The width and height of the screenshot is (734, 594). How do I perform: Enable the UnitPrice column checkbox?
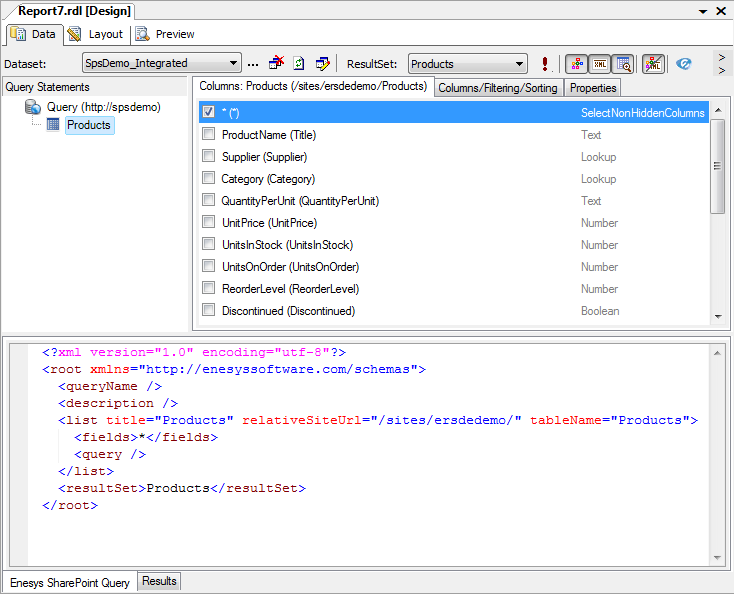[x=209, y=222]
